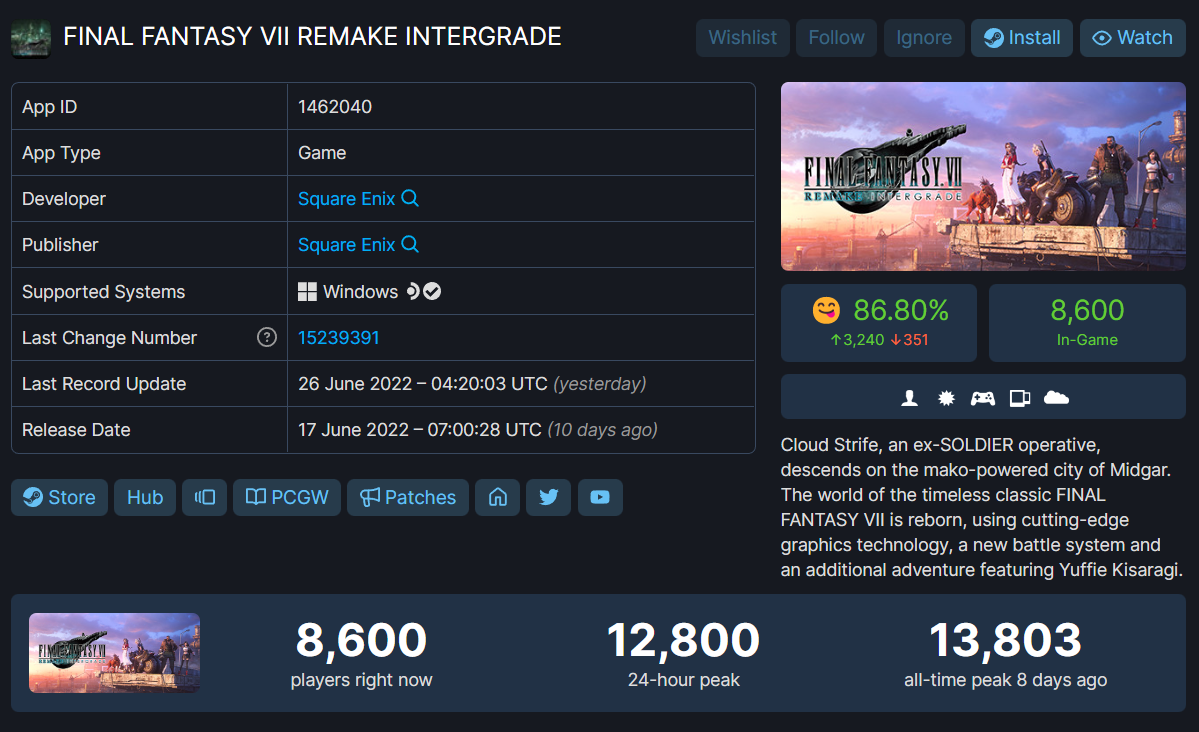
Task: Click the remote play devices icon
Action: point(1020,398)
